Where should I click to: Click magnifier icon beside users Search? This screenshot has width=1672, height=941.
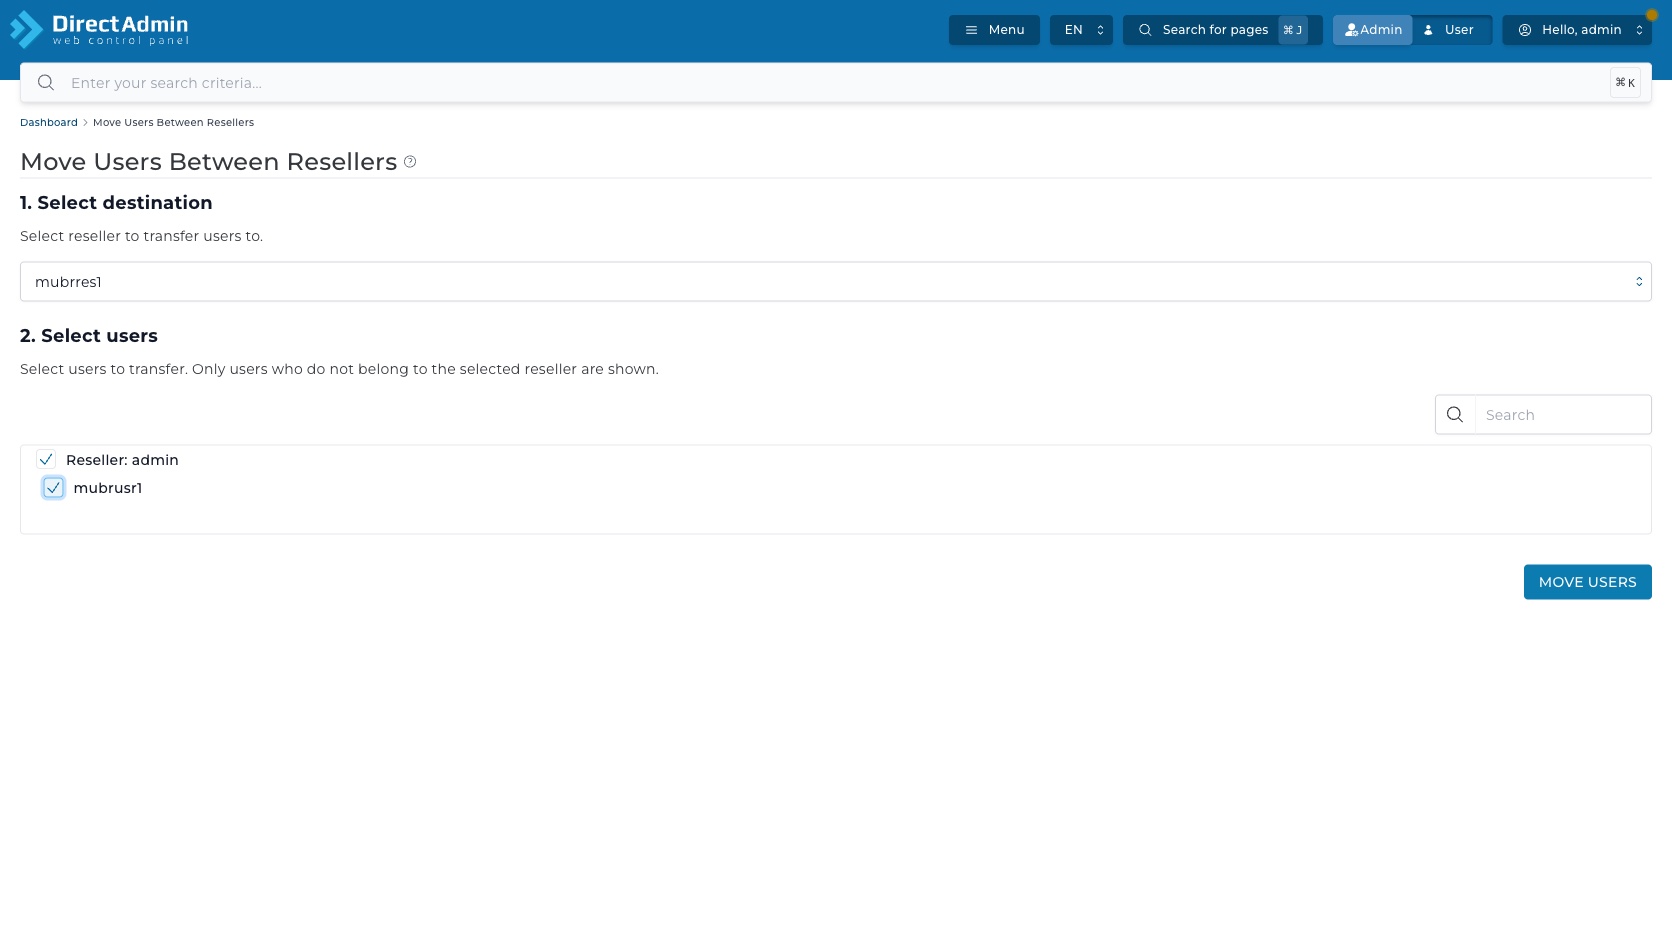pyautogui.click(x=1455, y=415)
